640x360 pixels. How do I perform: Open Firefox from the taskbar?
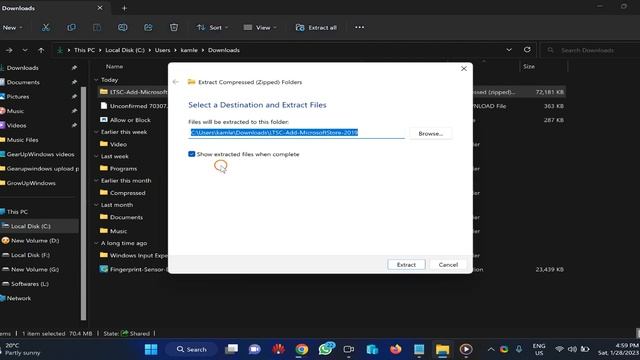click(x=396, y=349)
